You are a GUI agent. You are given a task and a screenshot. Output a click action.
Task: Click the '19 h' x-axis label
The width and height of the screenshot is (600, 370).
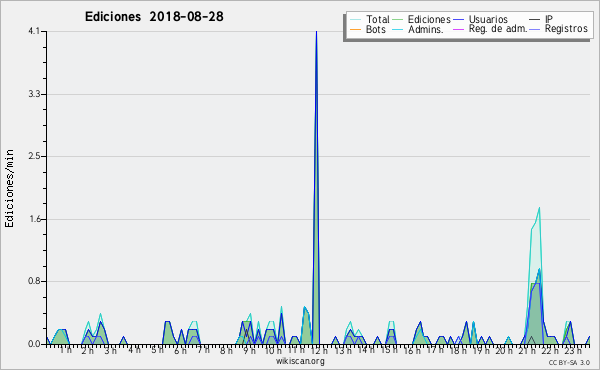(x=481, y=350)
